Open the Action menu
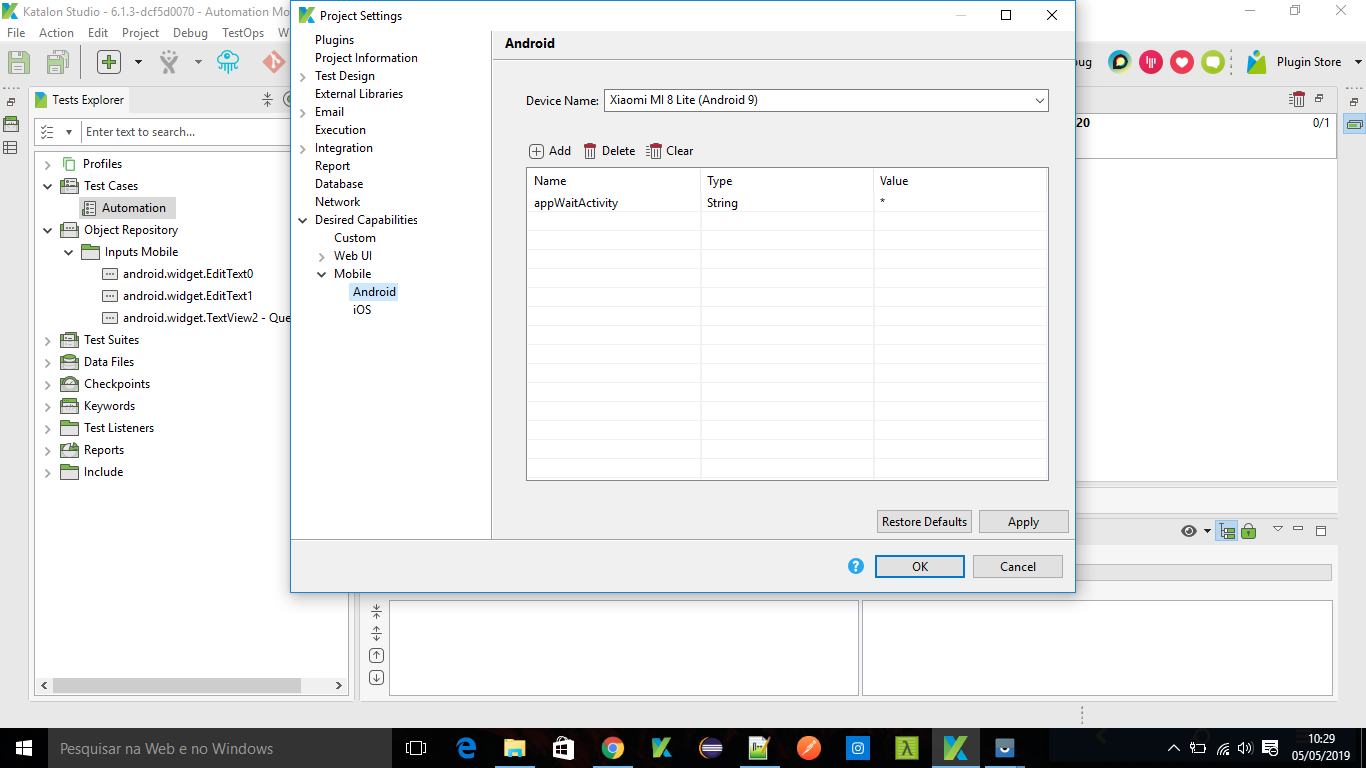Screen dimensions: 1366x768 coord(56,33)
